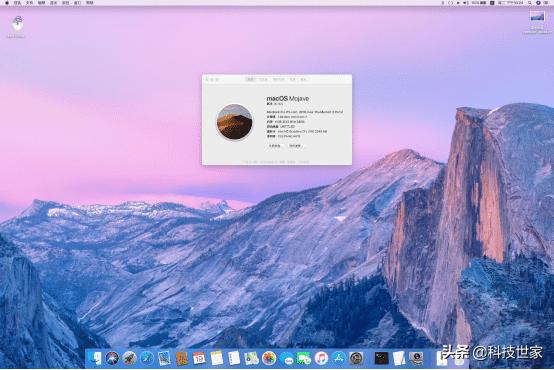Open the 文件 (File) menu
Screen dimensions: 554x370
pyautogui.click(x=30, y=3)
